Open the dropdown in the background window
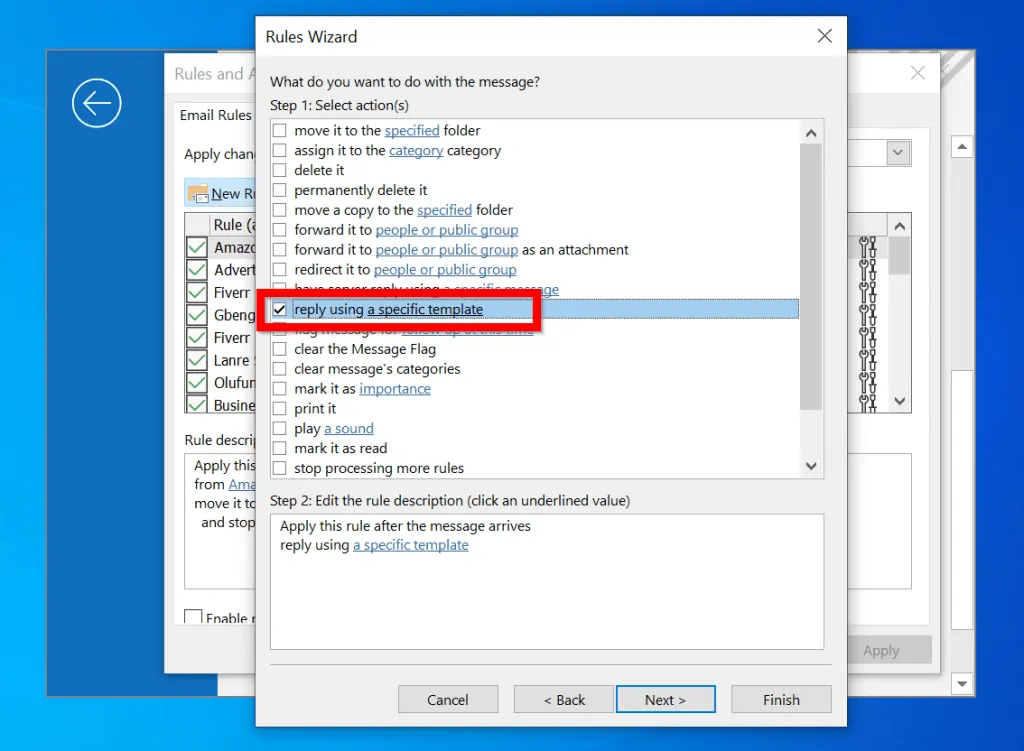 pos(896,152)
